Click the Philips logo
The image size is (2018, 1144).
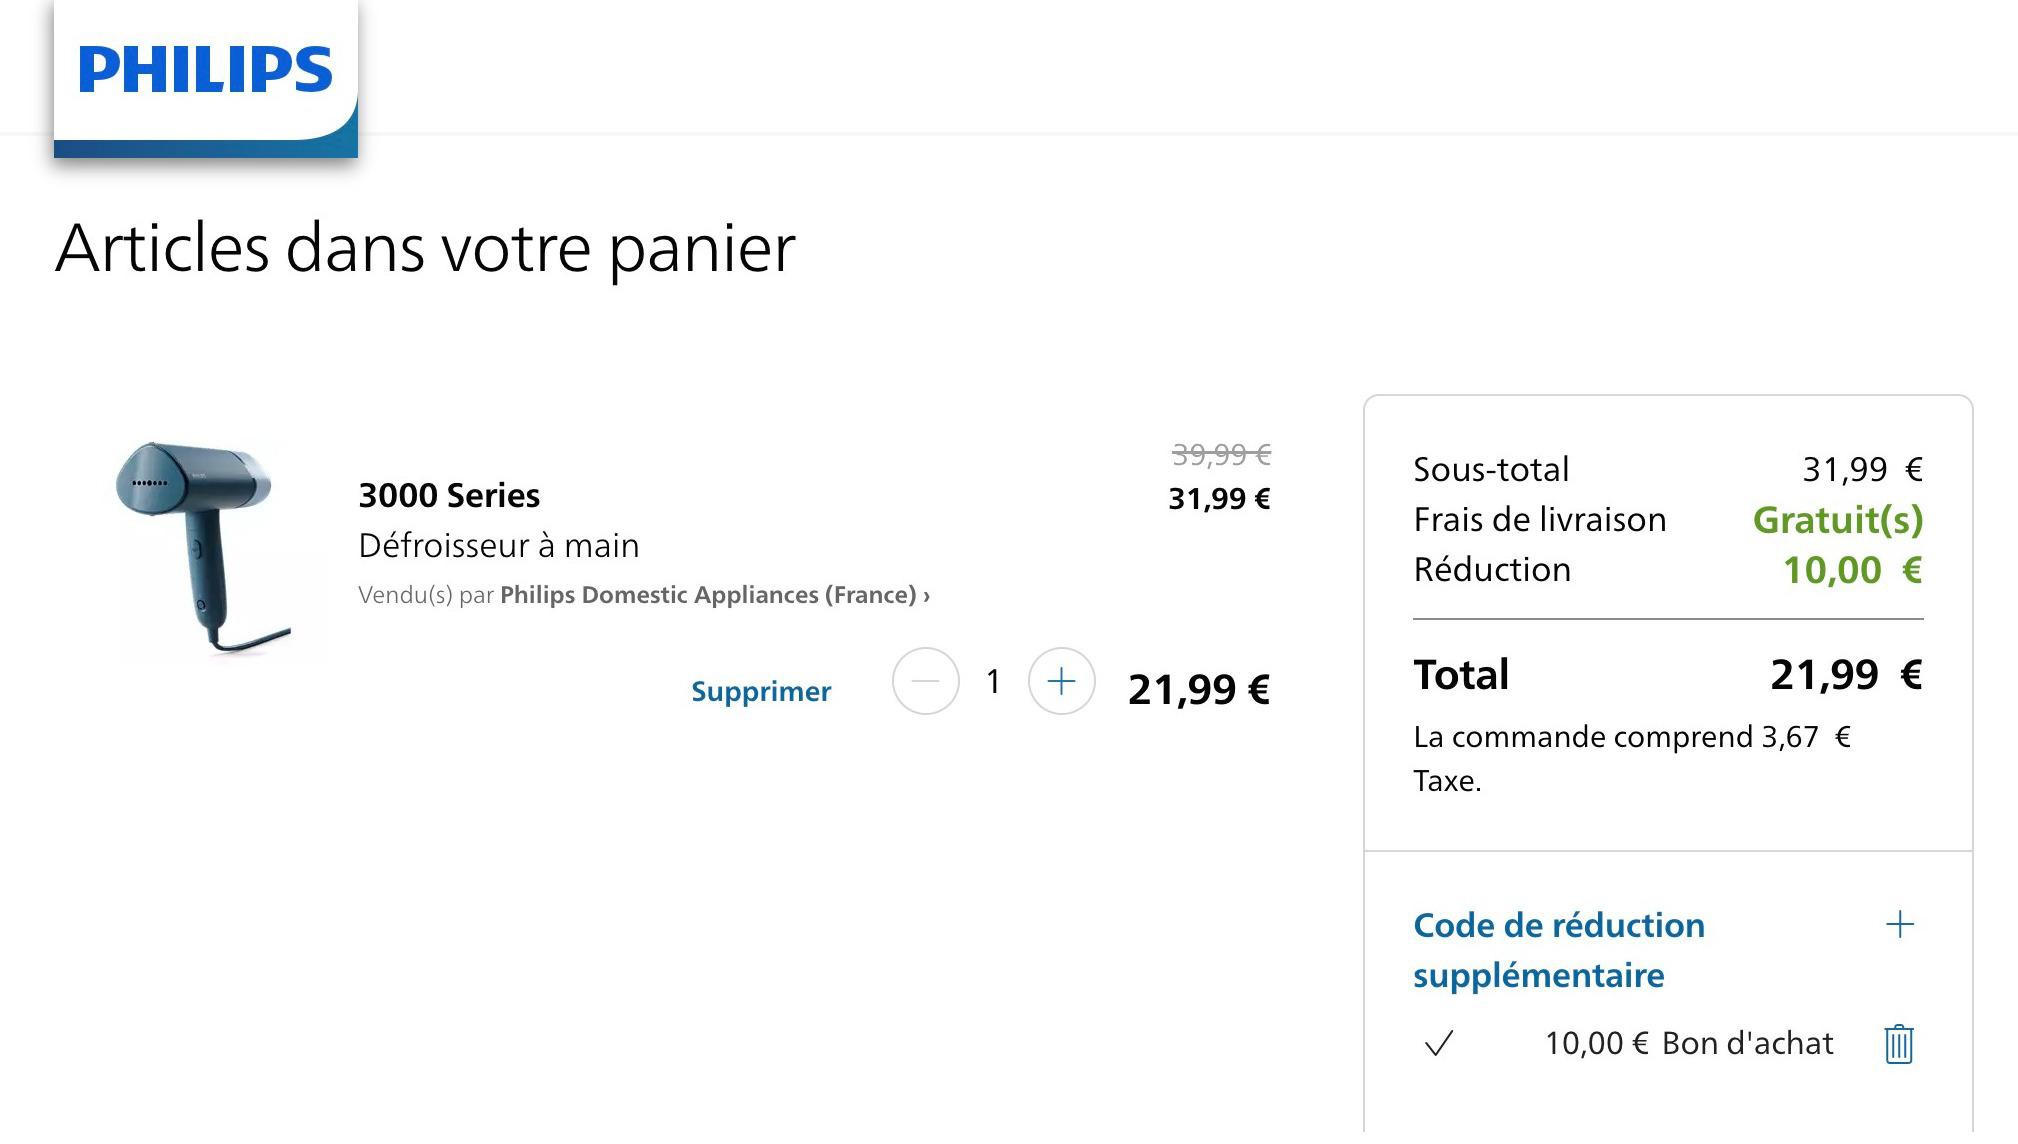205,70
